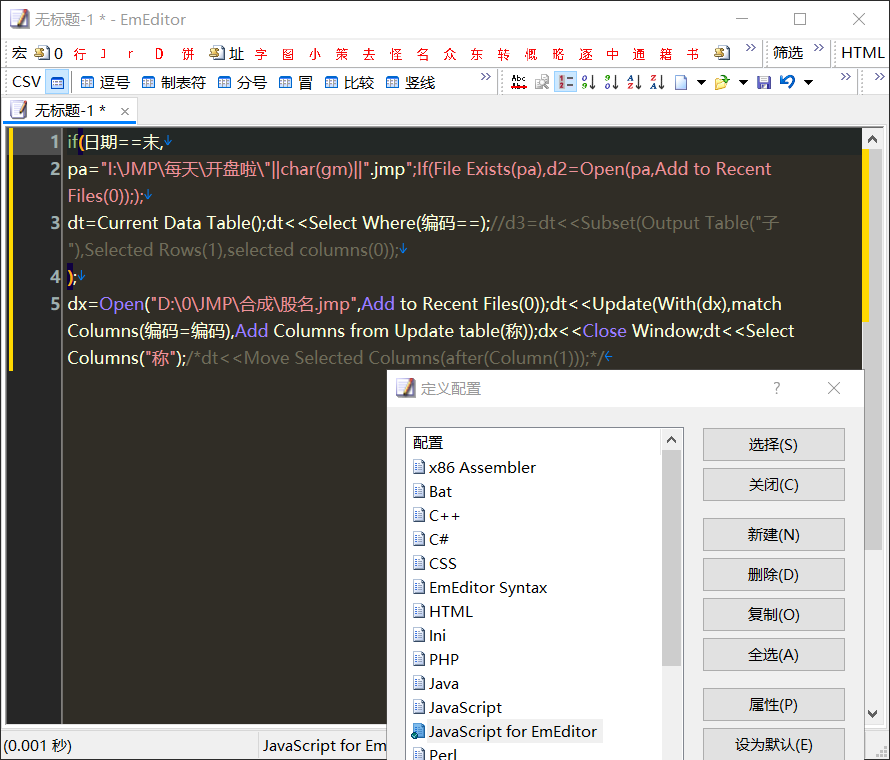This screenshot has width=890, height=760.
Task: Click line number 5 in editor gutter
Action: [55, 304]
